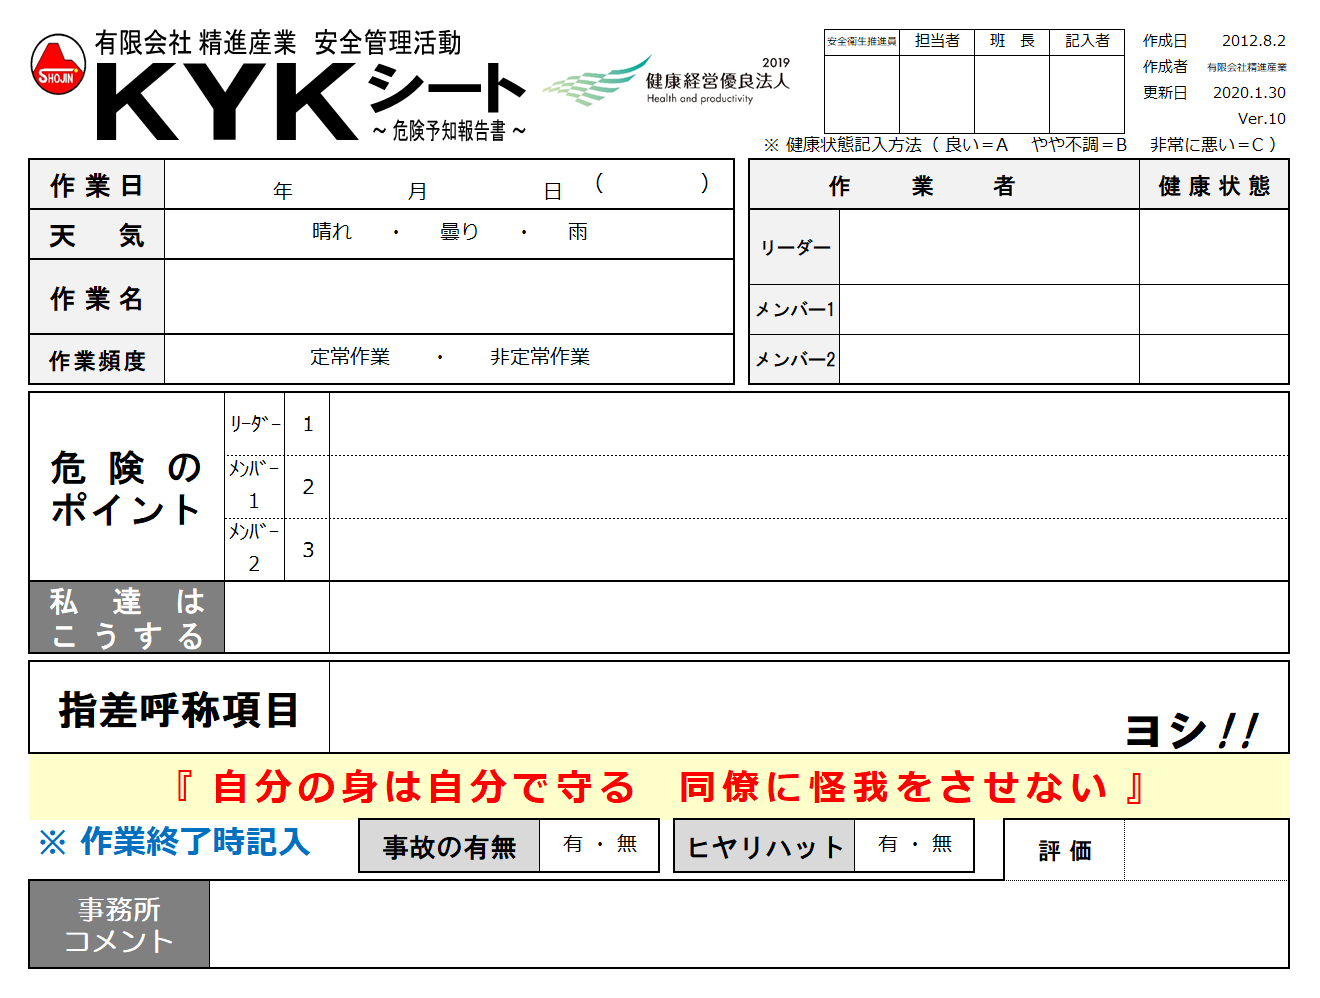Click the blank stamp cell under 記入者
The height and width of the screenshot is (998, 1320).
click(x=1087, y=93)
